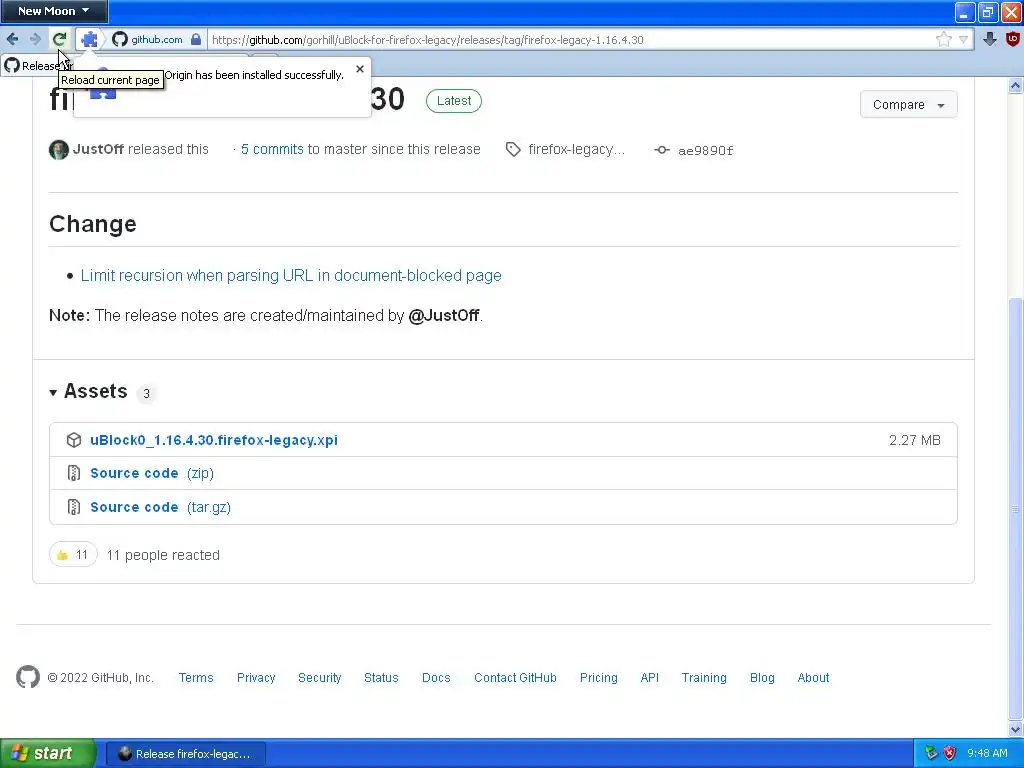Open the Compare dropdown
The height and width of the screenshot is (768, 1024).
click(908, 104)
